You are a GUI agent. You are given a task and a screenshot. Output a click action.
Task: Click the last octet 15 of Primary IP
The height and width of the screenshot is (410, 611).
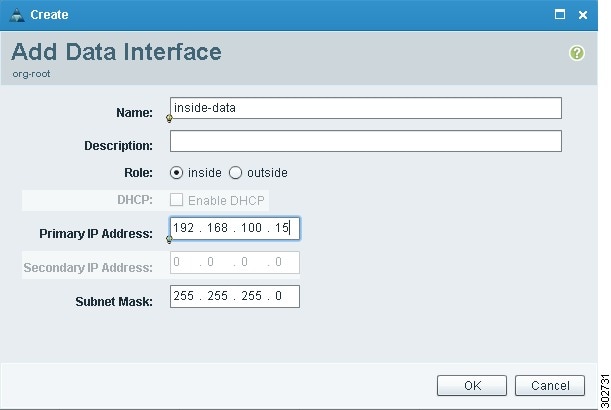[x=282, y=228]
